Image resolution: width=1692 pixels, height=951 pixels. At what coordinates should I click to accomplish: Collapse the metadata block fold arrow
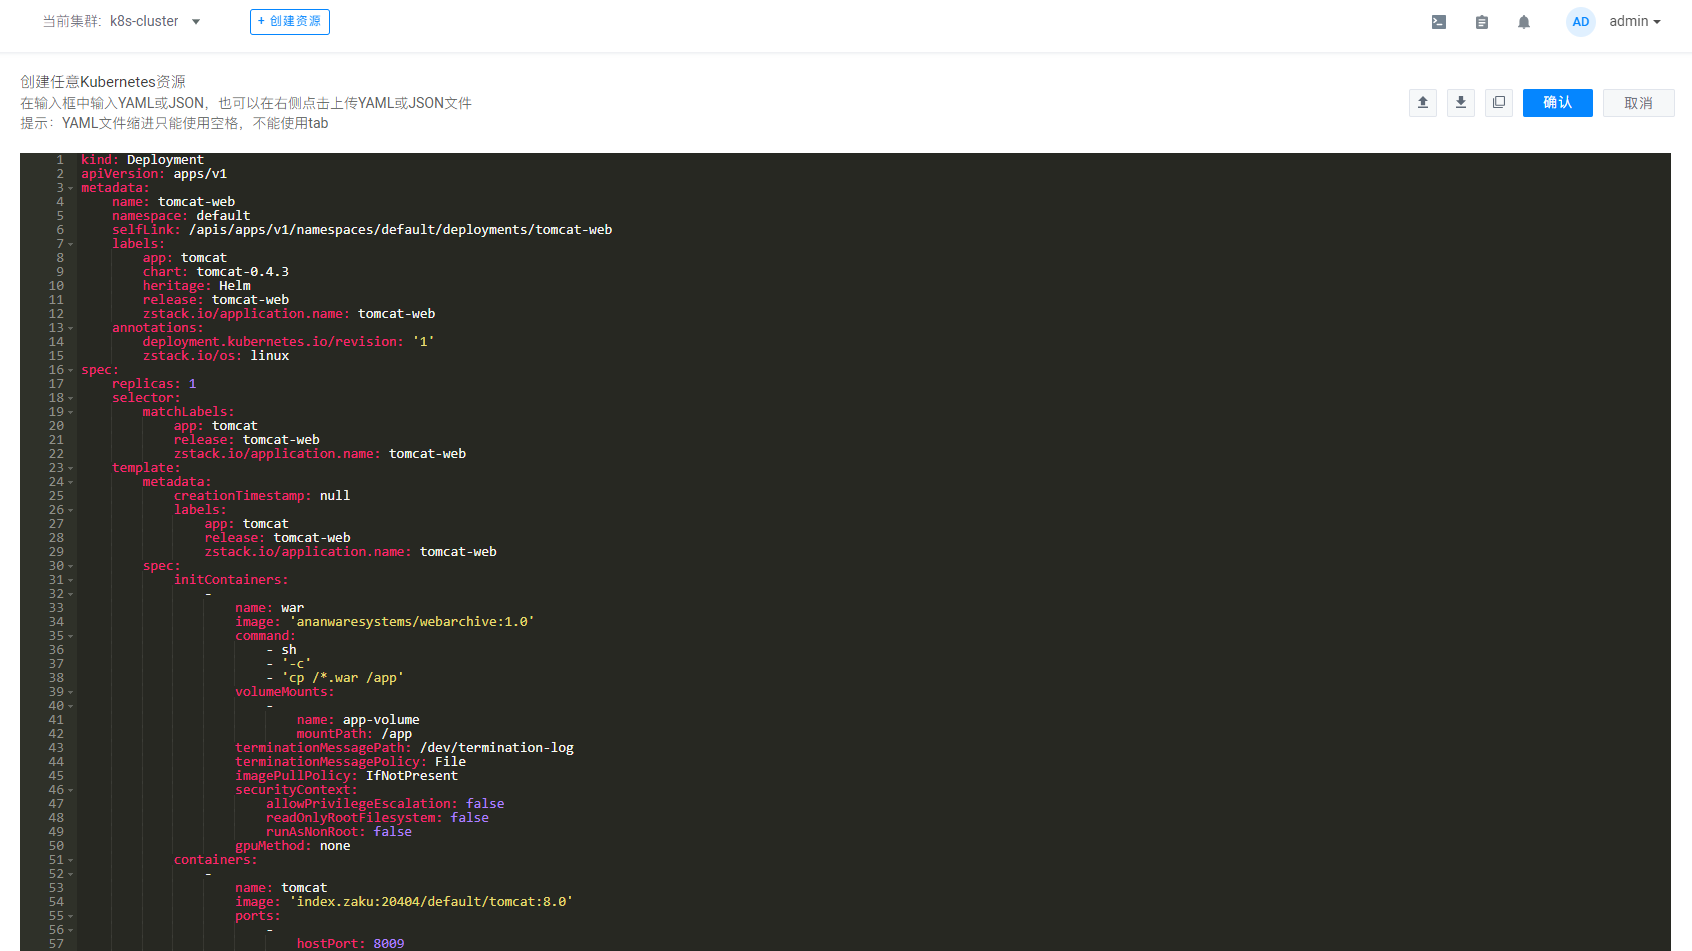(x=69, y=187)
